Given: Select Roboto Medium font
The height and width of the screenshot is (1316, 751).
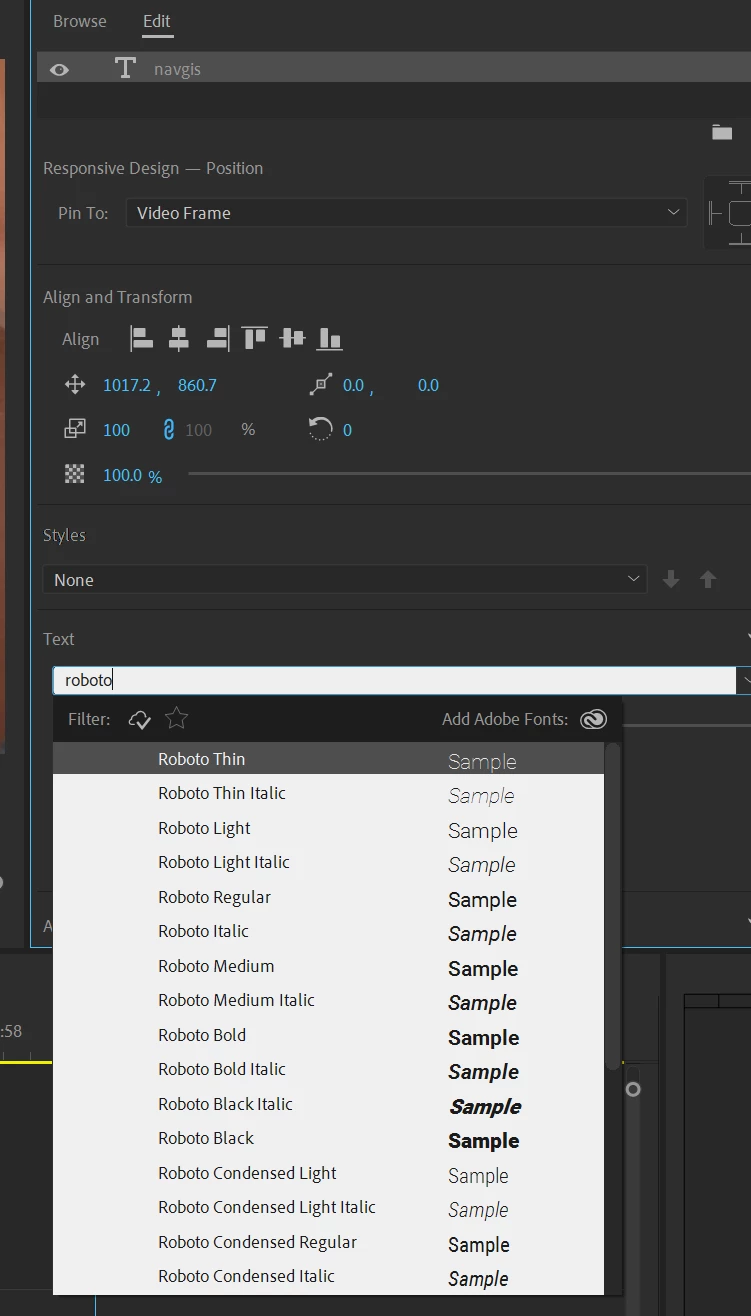Looking at the screenshot, I should click(329, 966).
